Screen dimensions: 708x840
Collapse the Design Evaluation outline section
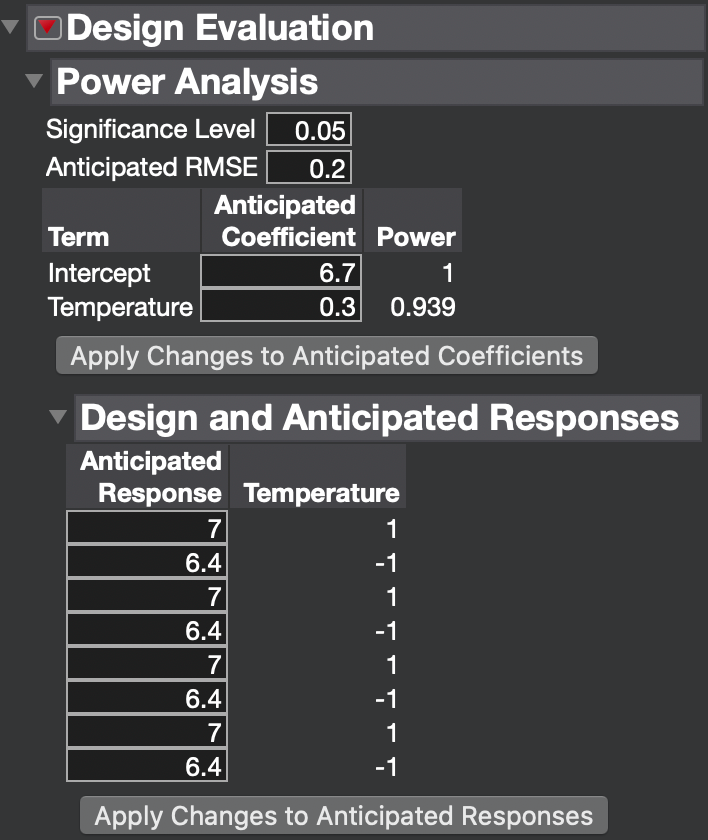click(x=12, y=28)
